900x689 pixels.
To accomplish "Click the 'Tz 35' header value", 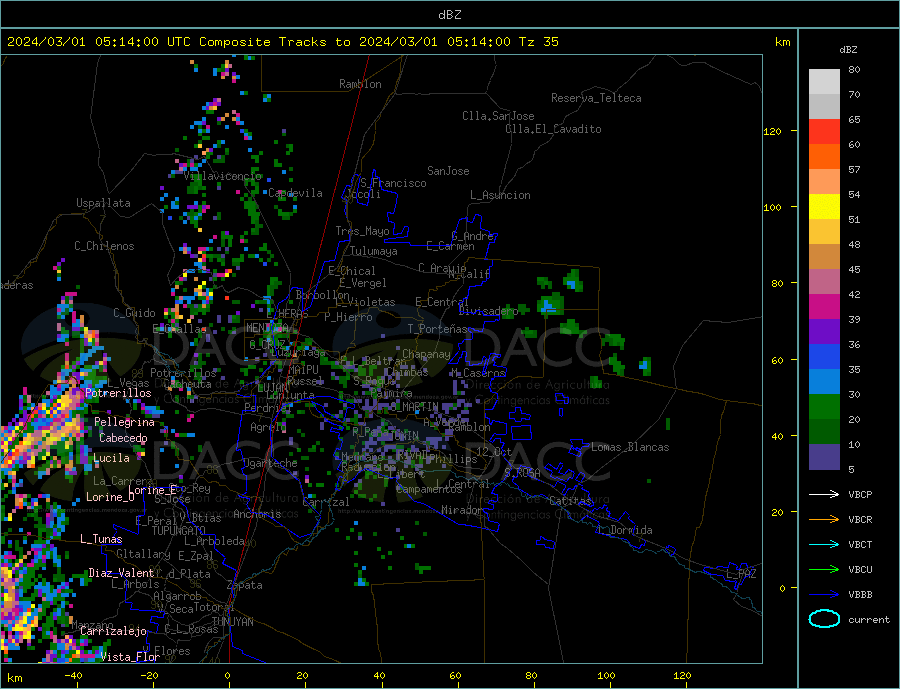I will click(538, 42).
